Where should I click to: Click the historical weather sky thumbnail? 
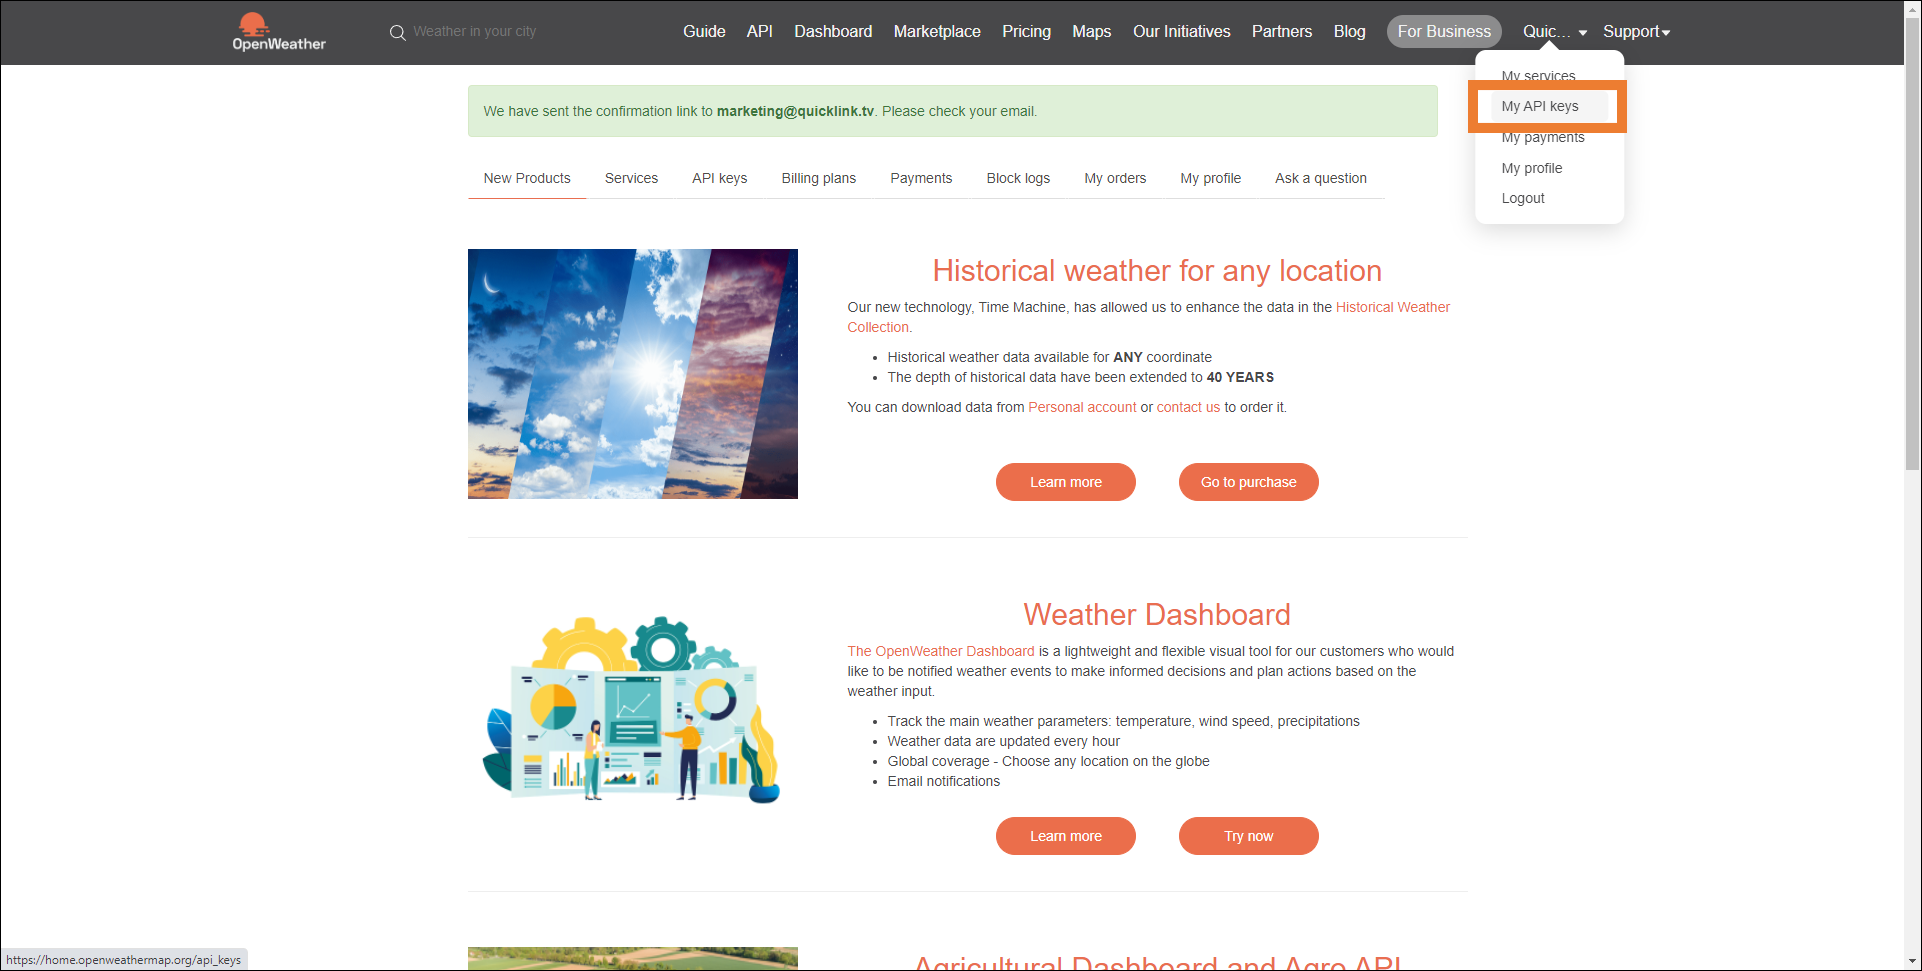(x=633, y=374)
